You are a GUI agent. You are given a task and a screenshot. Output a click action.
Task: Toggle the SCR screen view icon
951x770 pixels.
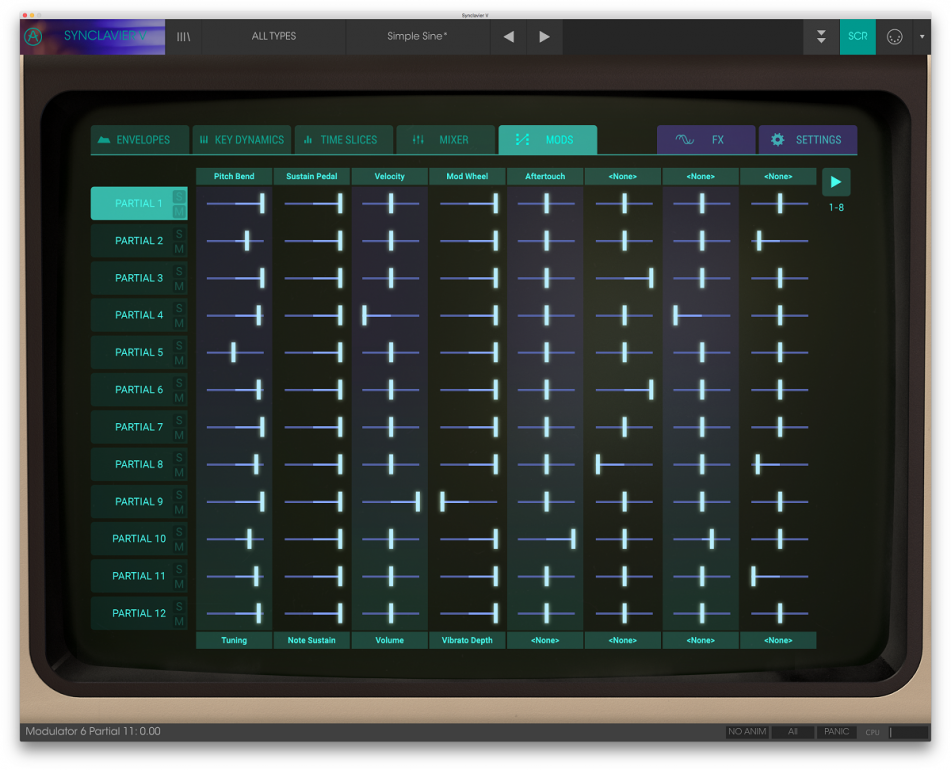(x=858, y=36)
